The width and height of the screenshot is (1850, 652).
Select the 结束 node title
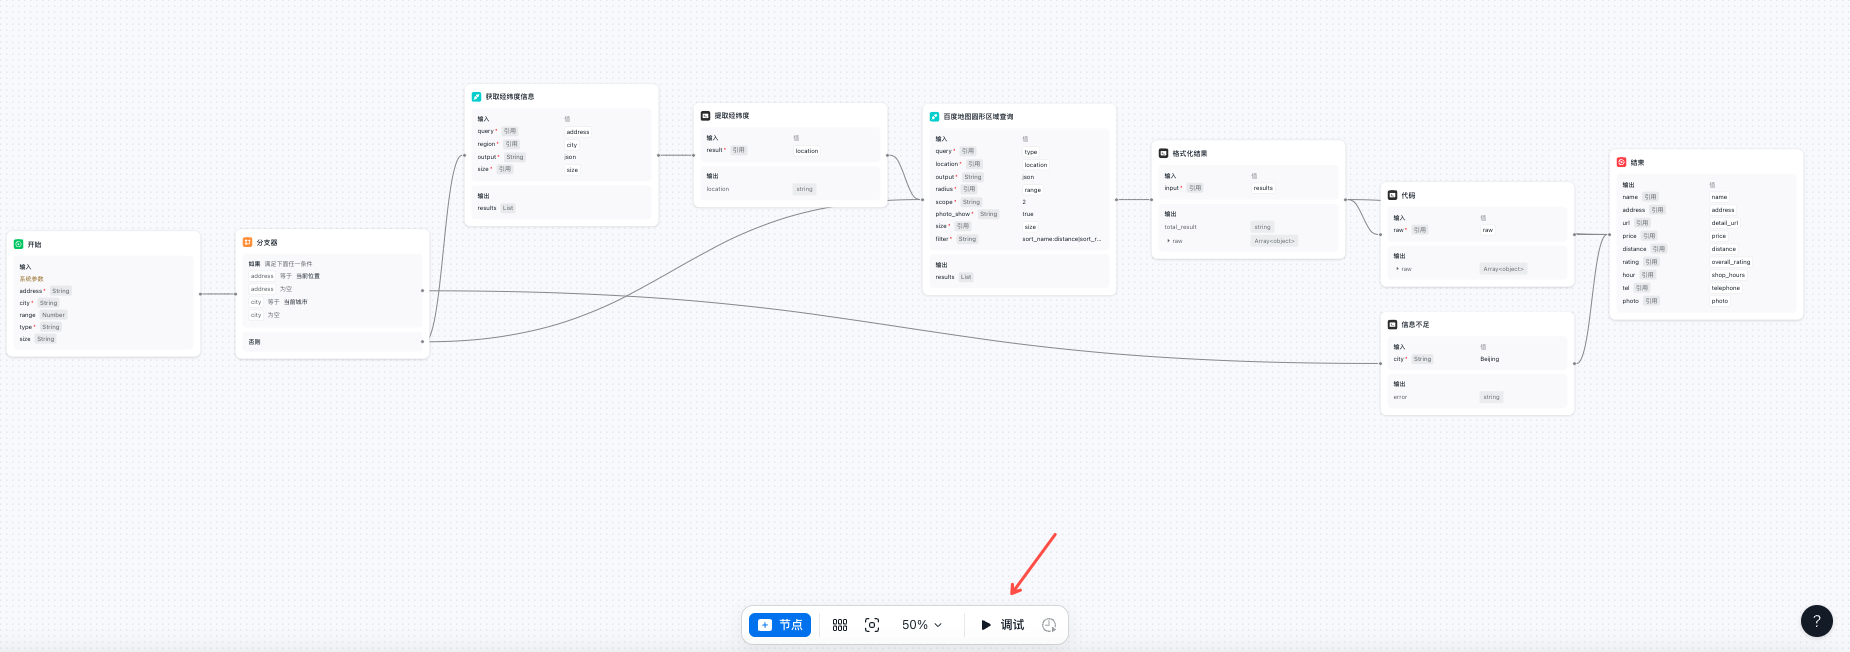[1638, 162]
